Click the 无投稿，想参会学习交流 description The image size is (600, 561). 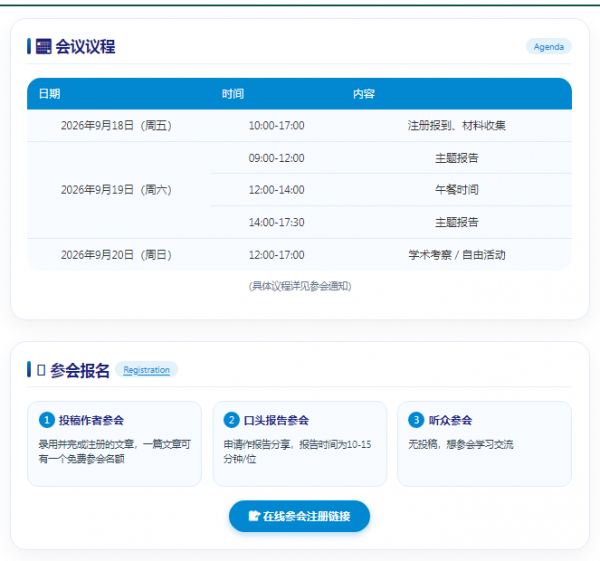coord(461,444)
